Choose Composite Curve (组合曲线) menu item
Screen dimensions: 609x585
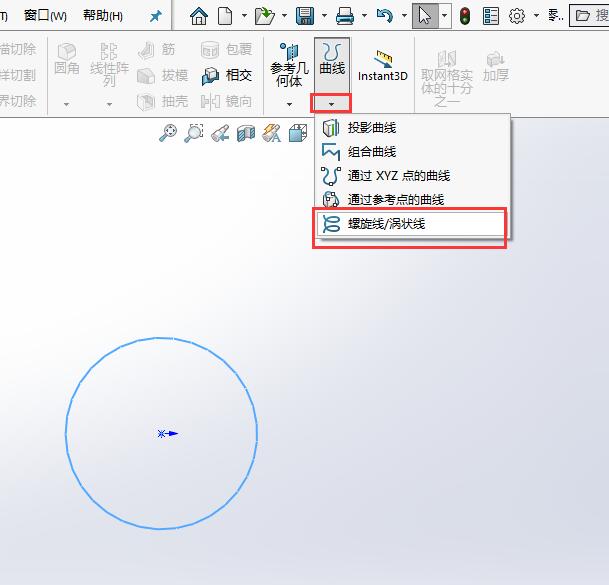click(412, 151)
